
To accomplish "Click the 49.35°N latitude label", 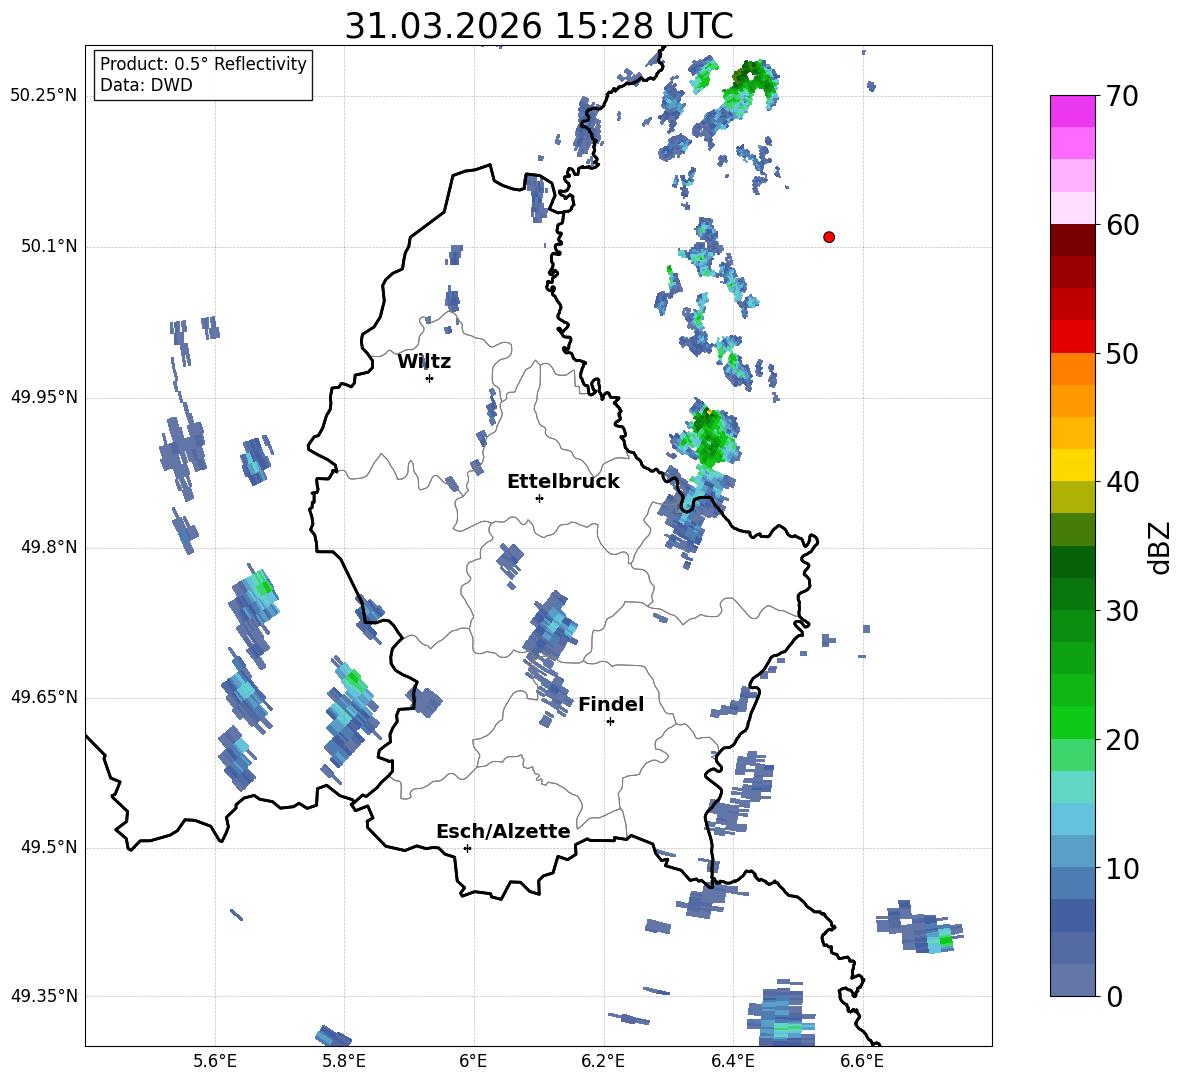I will (44, 996).
